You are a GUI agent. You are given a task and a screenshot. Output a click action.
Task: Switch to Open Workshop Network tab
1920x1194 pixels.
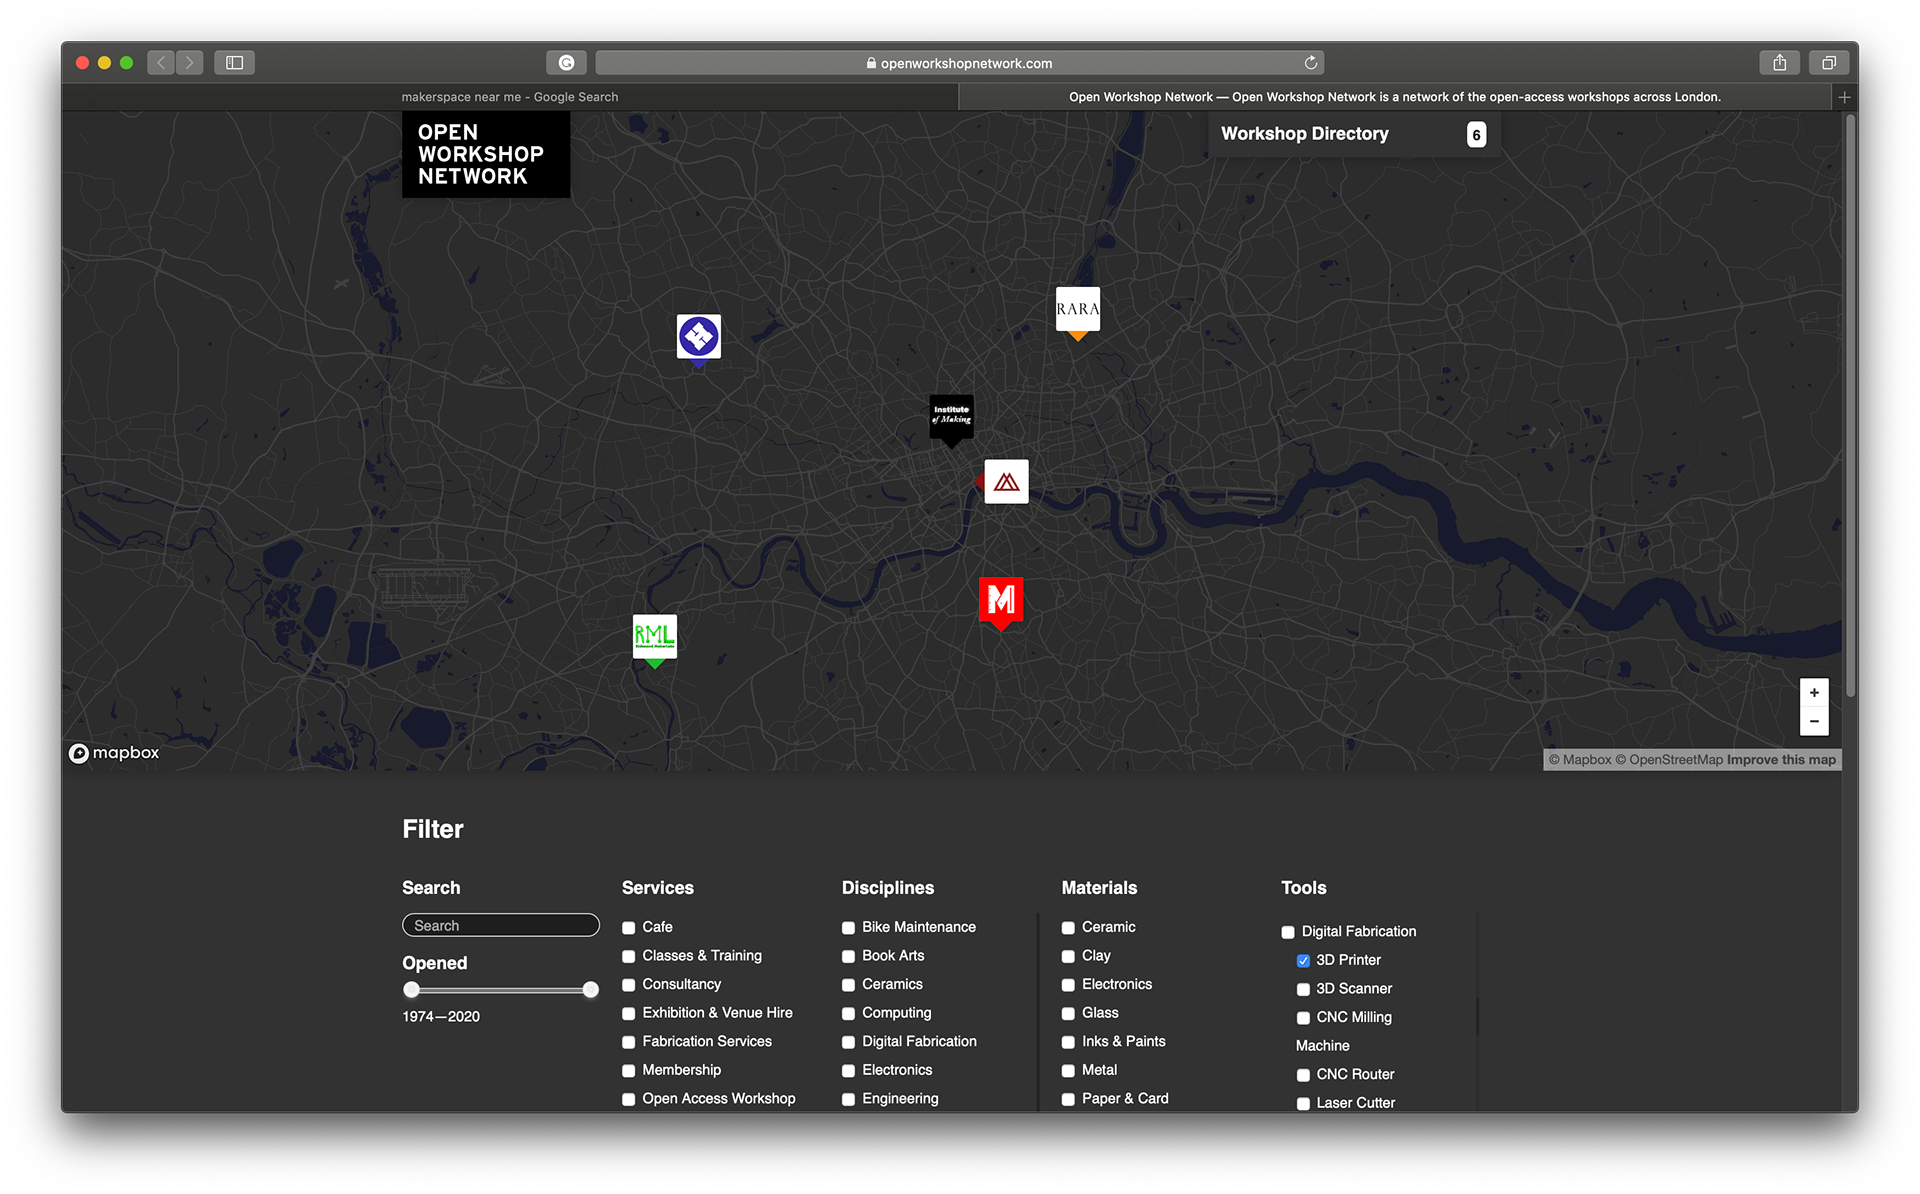click(1395, 97)
